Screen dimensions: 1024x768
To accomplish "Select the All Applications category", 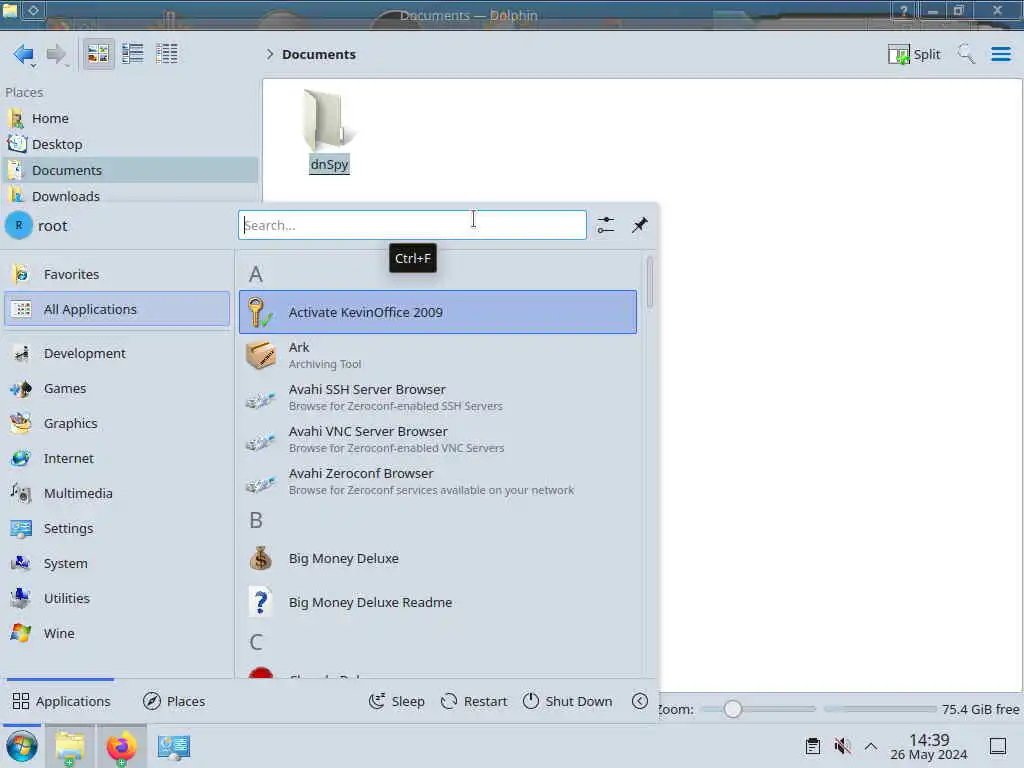I will click(117, 309).
